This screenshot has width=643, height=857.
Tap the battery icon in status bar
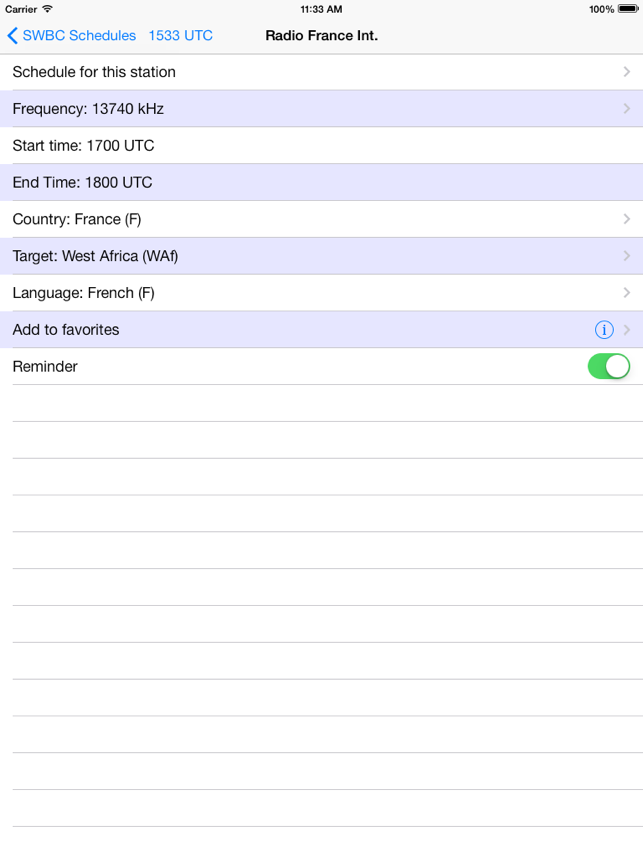tap(628, 9)
